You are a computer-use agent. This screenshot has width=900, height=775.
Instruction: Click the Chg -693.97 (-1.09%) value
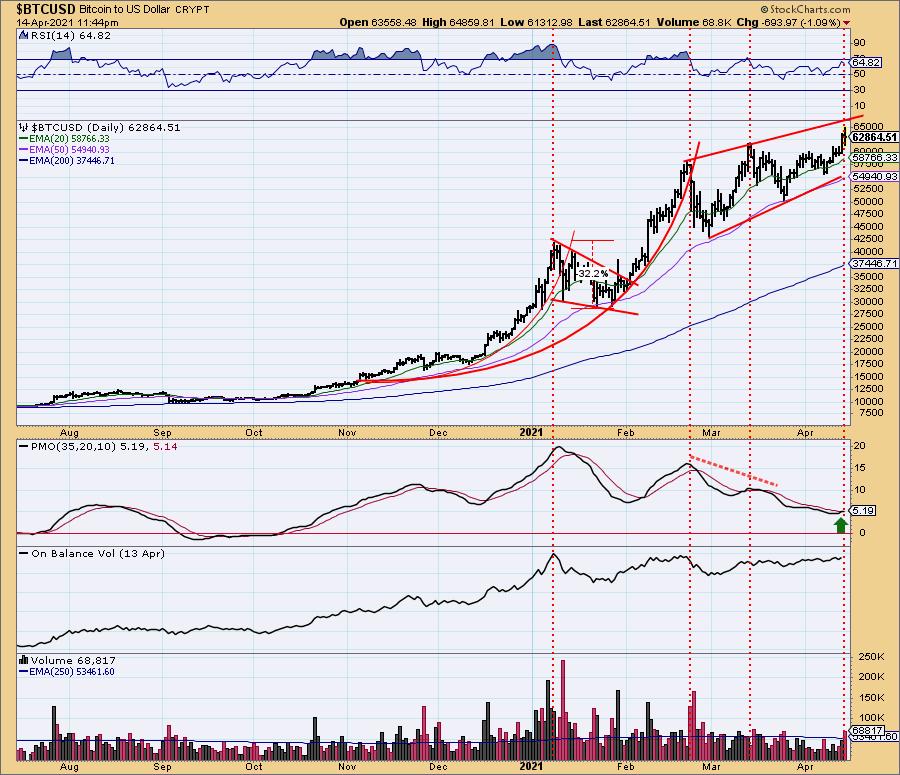pyautogui.click(x=789, y=22)
